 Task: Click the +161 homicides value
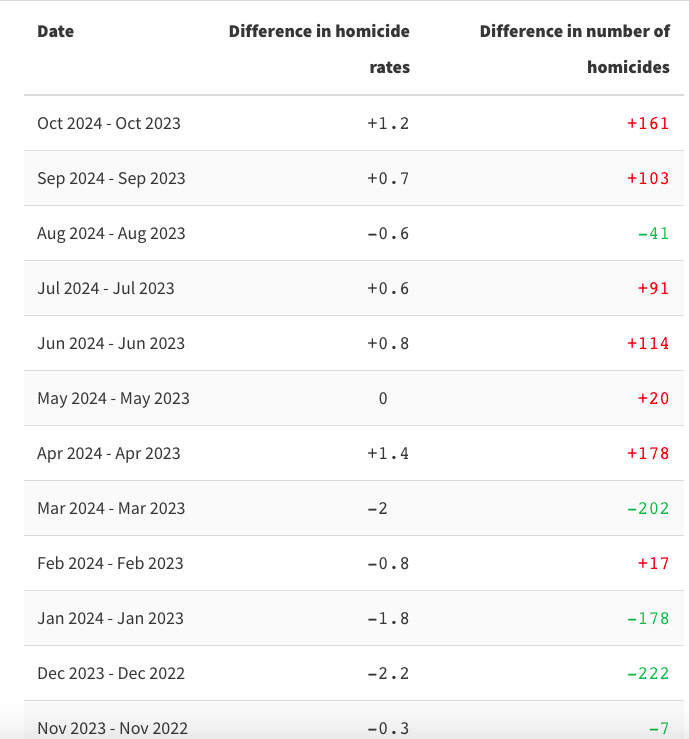coord(648,123)
